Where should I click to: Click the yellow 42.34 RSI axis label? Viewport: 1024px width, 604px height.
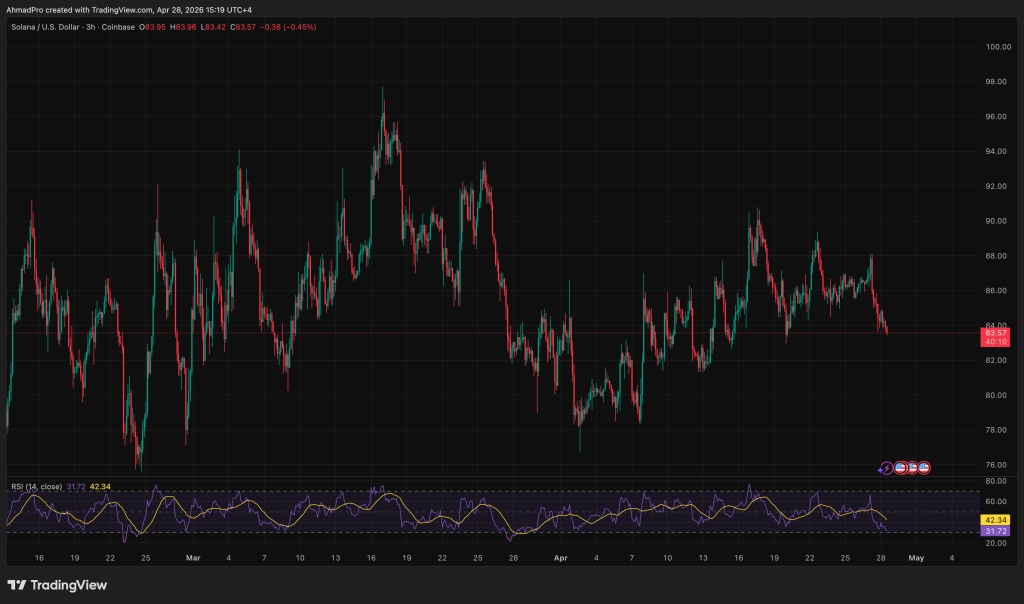point(995,520)
